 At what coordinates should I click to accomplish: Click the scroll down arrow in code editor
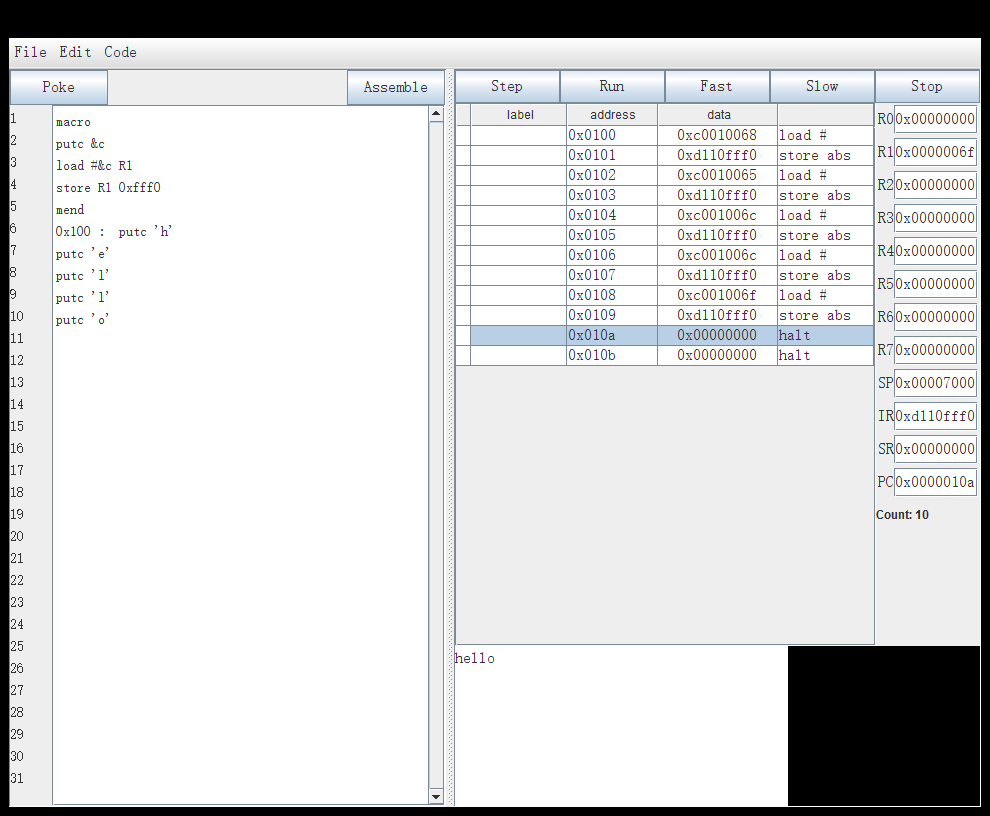click(x=436, y=796)
